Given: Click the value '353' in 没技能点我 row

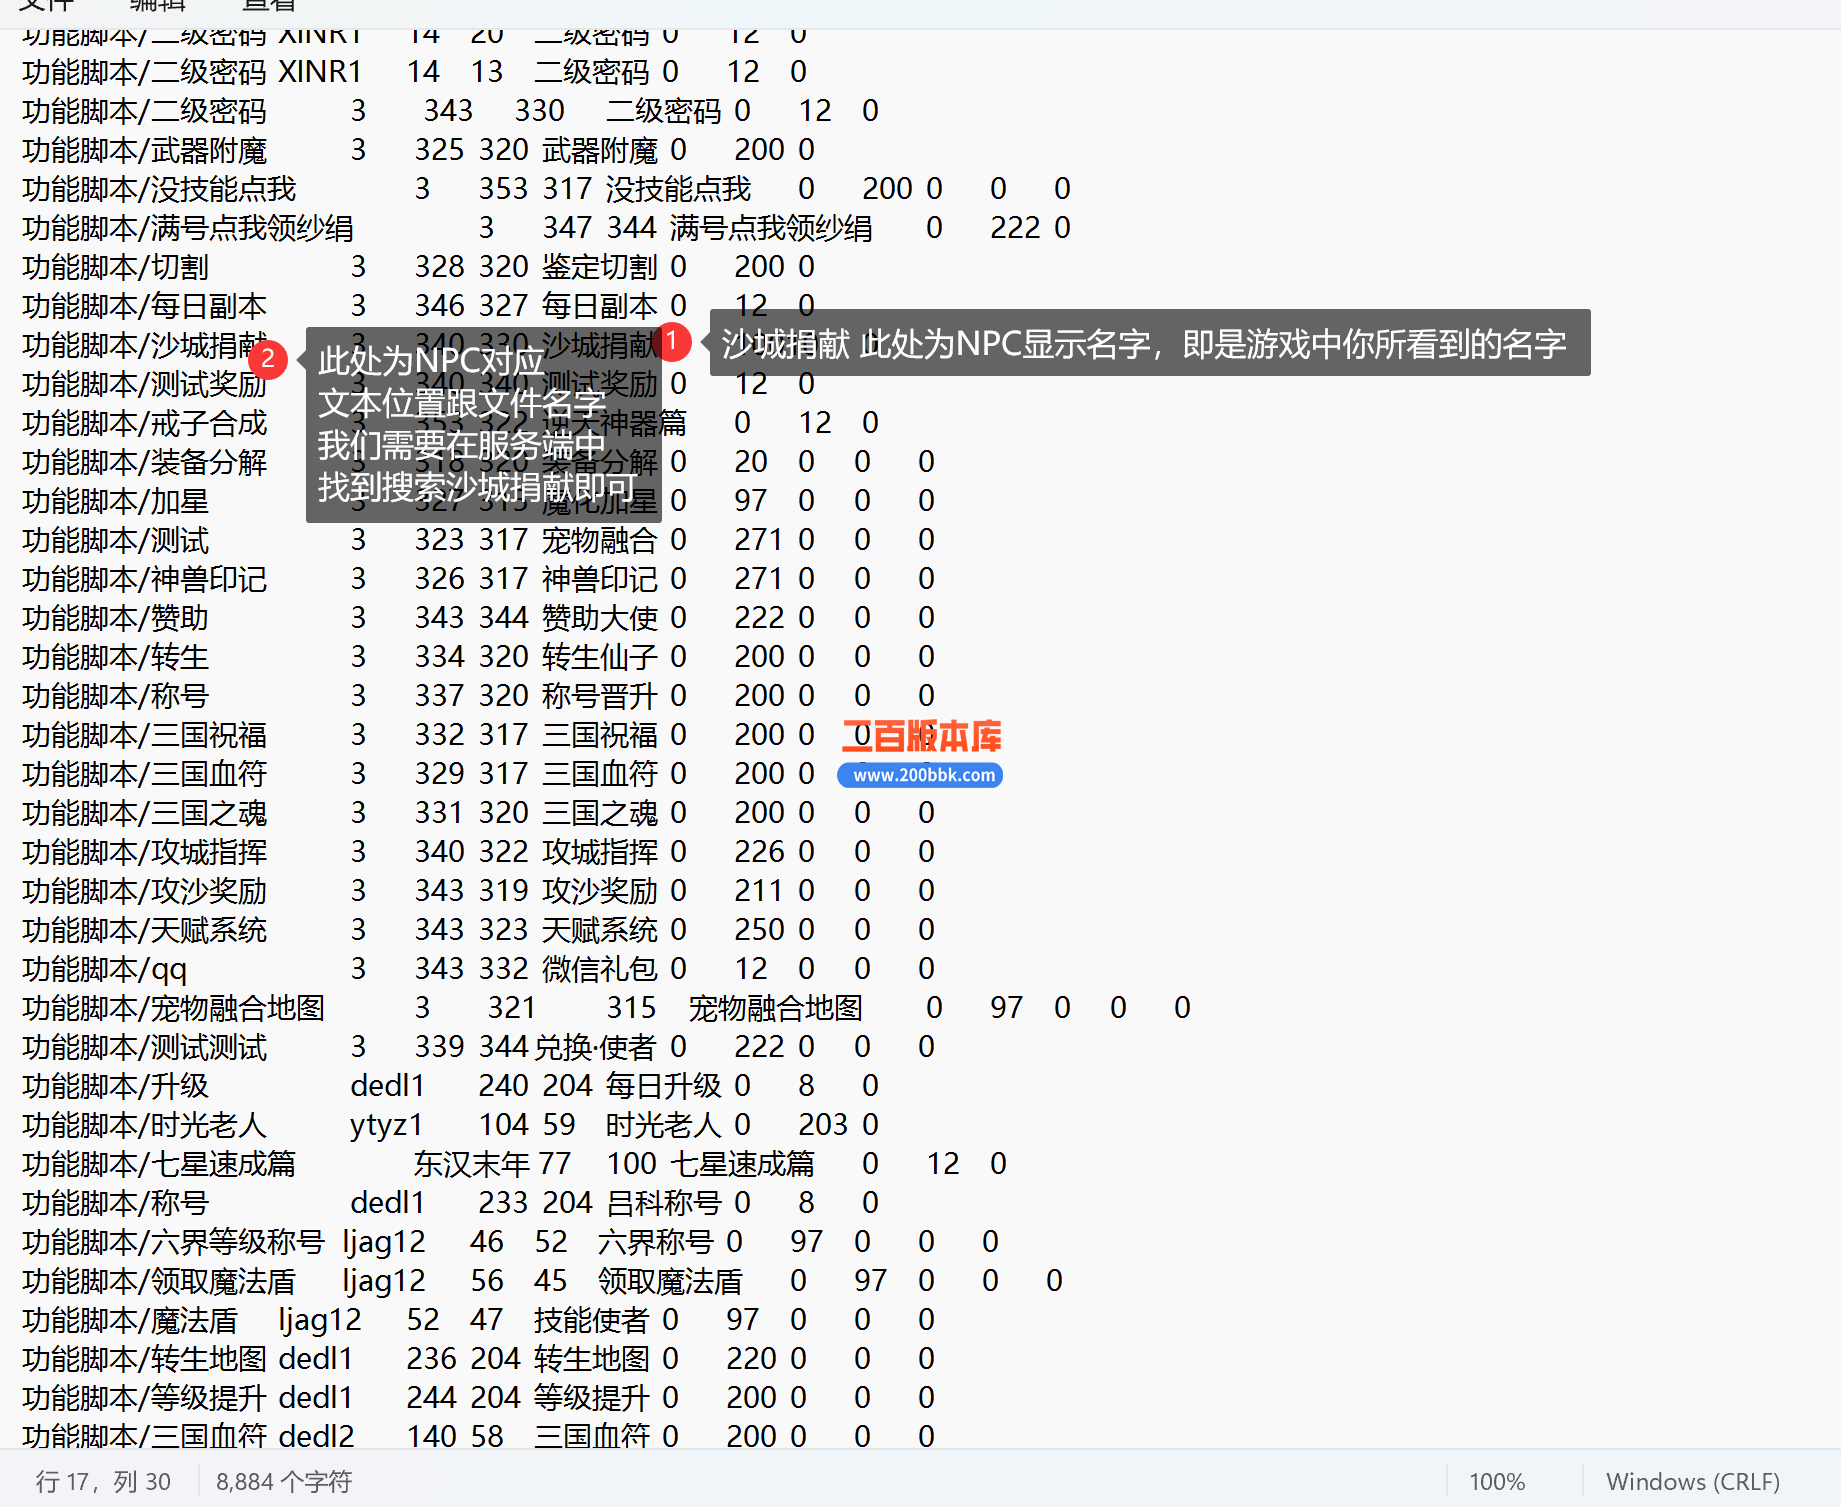Looking at the screenshot, I should 503,189.
